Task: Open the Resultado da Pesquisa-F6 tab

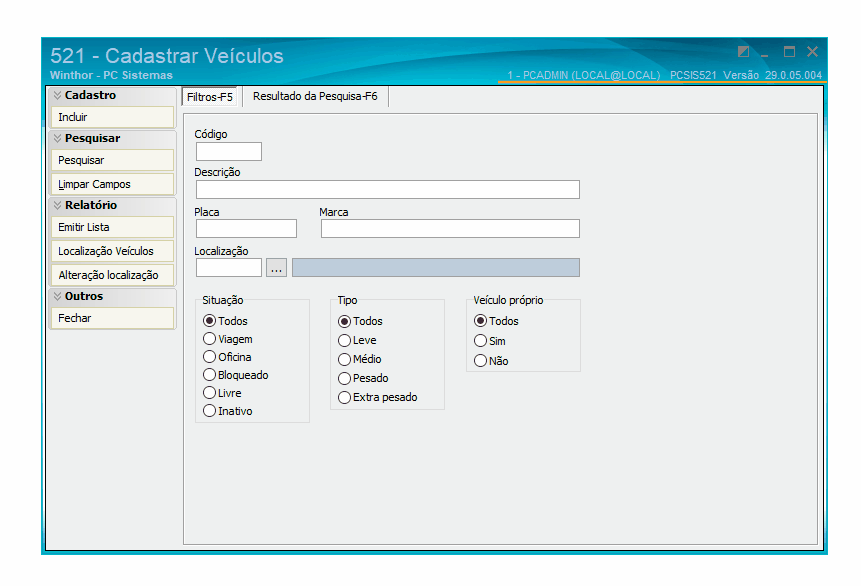Action: tap(315, 96)
